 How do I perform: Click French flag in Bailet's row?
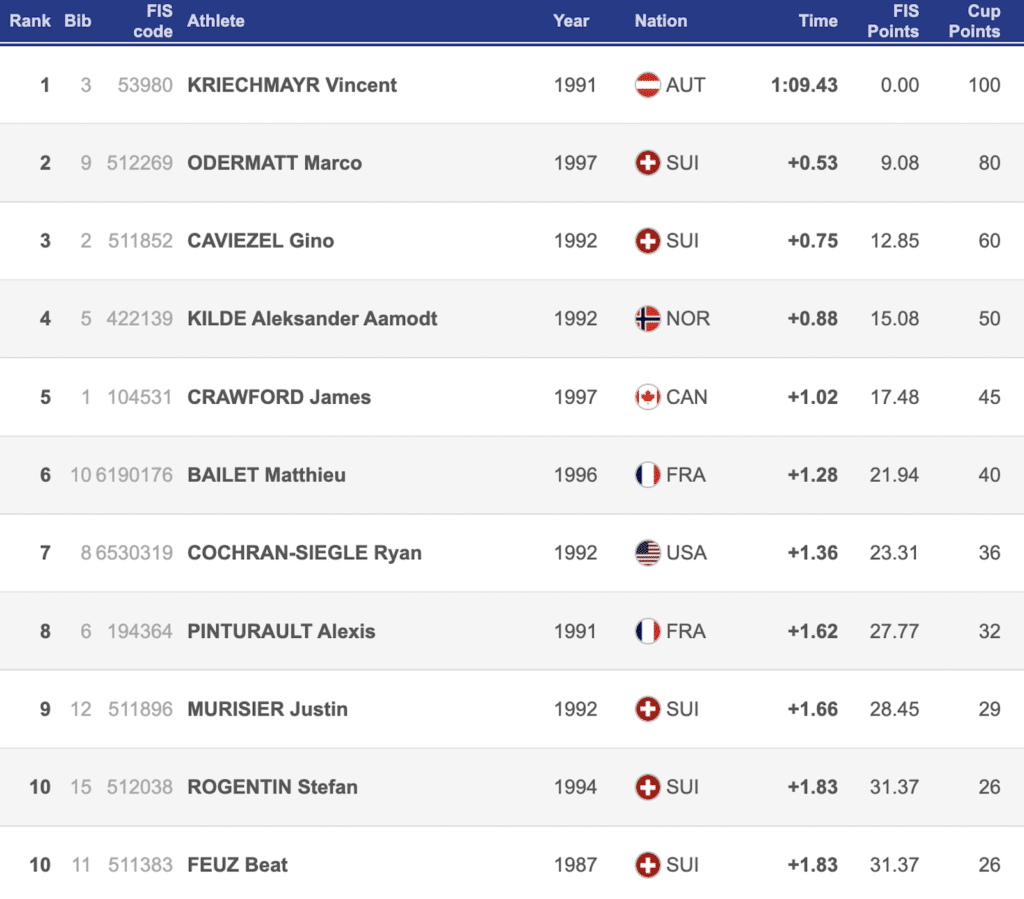pyautogui.click(x=648, y=475)
